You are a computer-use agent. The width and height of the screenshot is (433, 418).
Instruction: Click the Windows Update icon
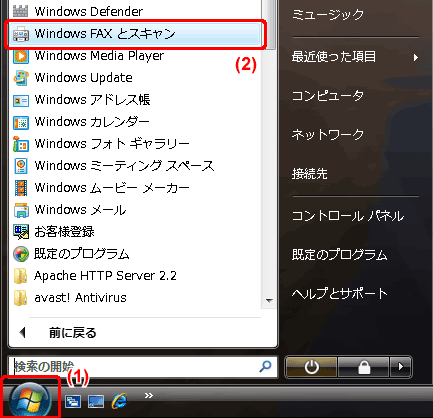pos(21,78)
